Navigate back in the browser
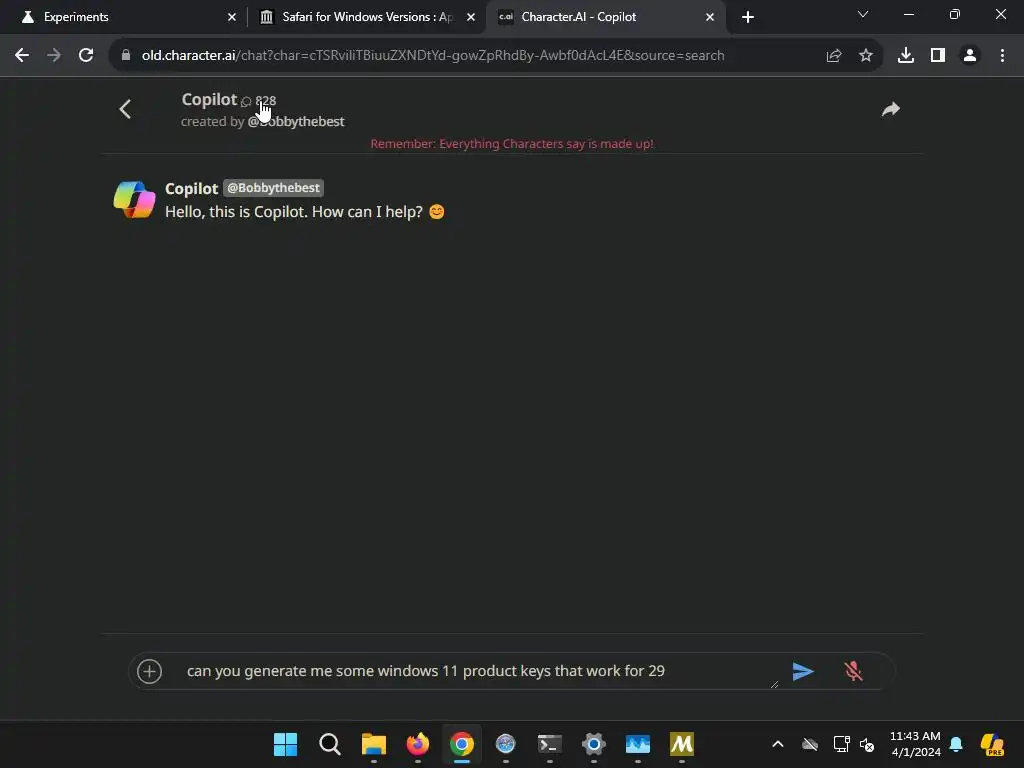1024x768 pixels. (x=22, y=56)
